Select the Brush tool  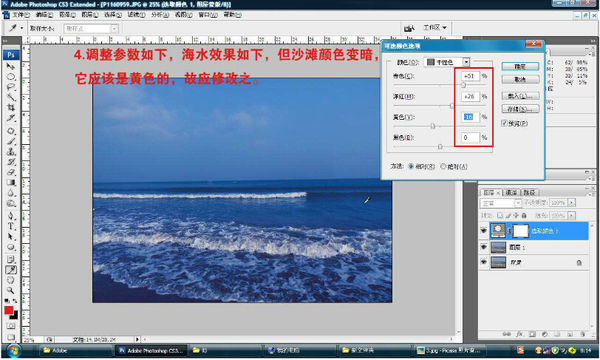tap(11, 141)
